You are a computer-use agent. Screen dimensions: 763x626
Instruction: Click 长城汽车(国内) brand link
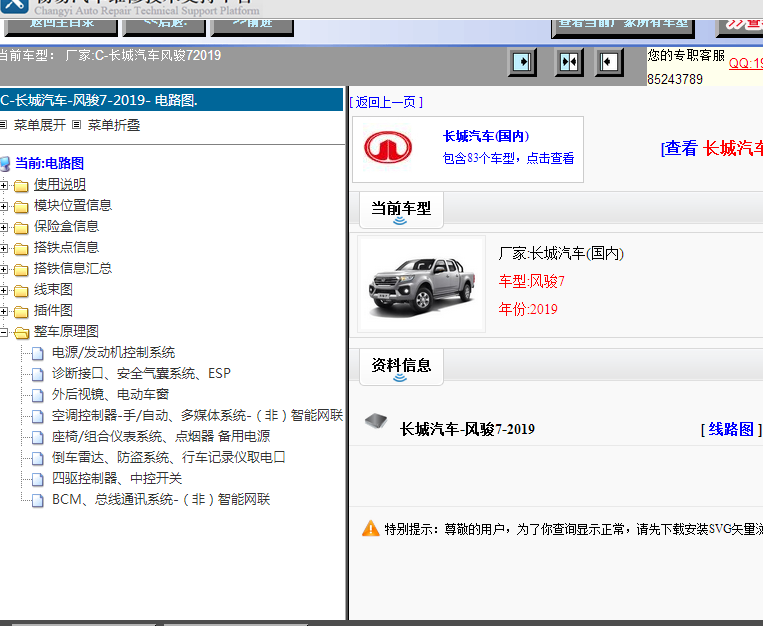tap(486, 136)
